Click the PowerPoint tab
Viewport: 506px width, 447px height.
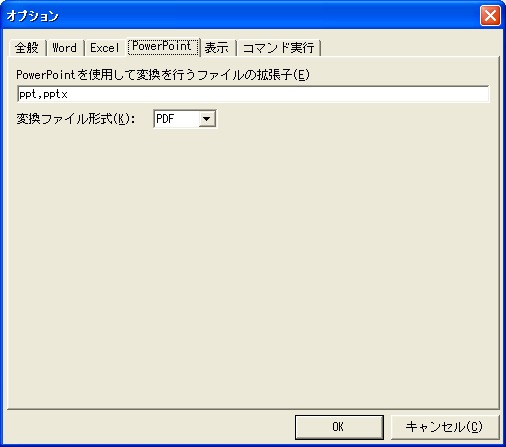[x=162, y=47]
